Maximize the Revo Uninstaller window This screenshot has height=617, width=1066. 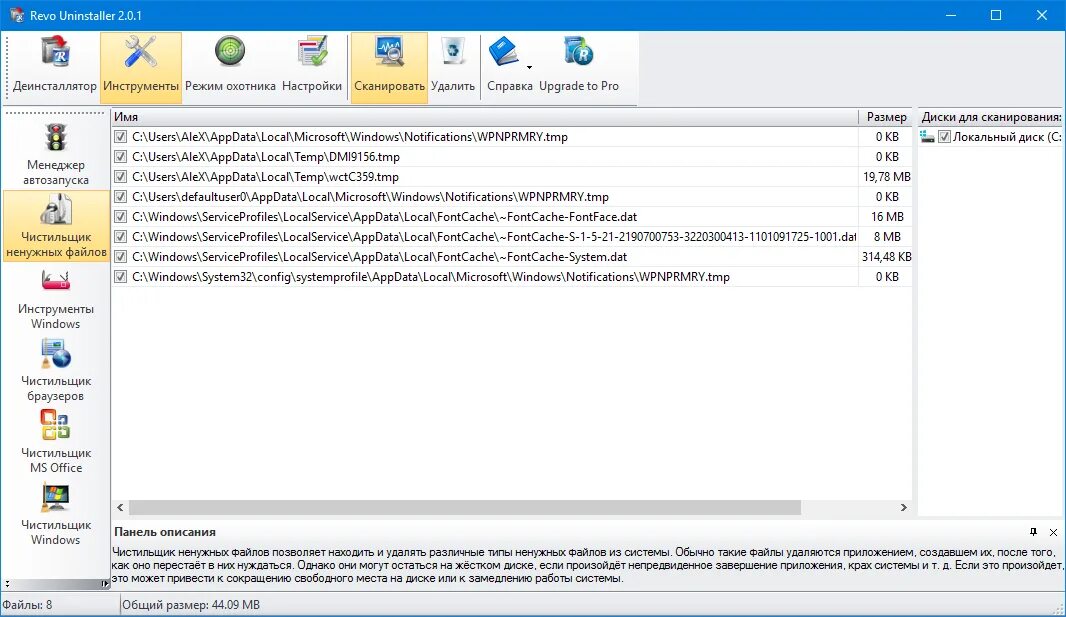point(996,15)
